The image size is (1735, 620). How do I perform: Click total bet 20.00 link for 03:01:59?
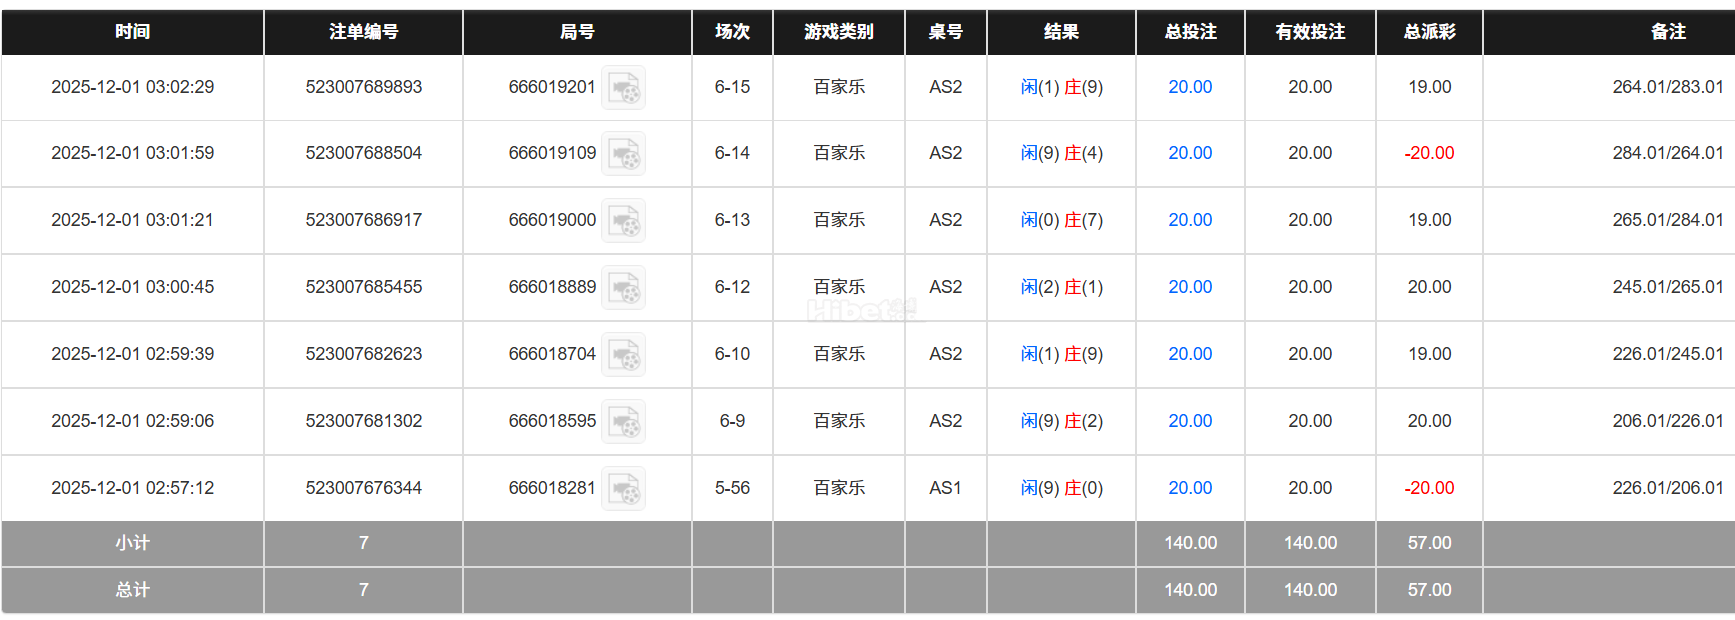pyautogui.click(x=1189, y=153)
